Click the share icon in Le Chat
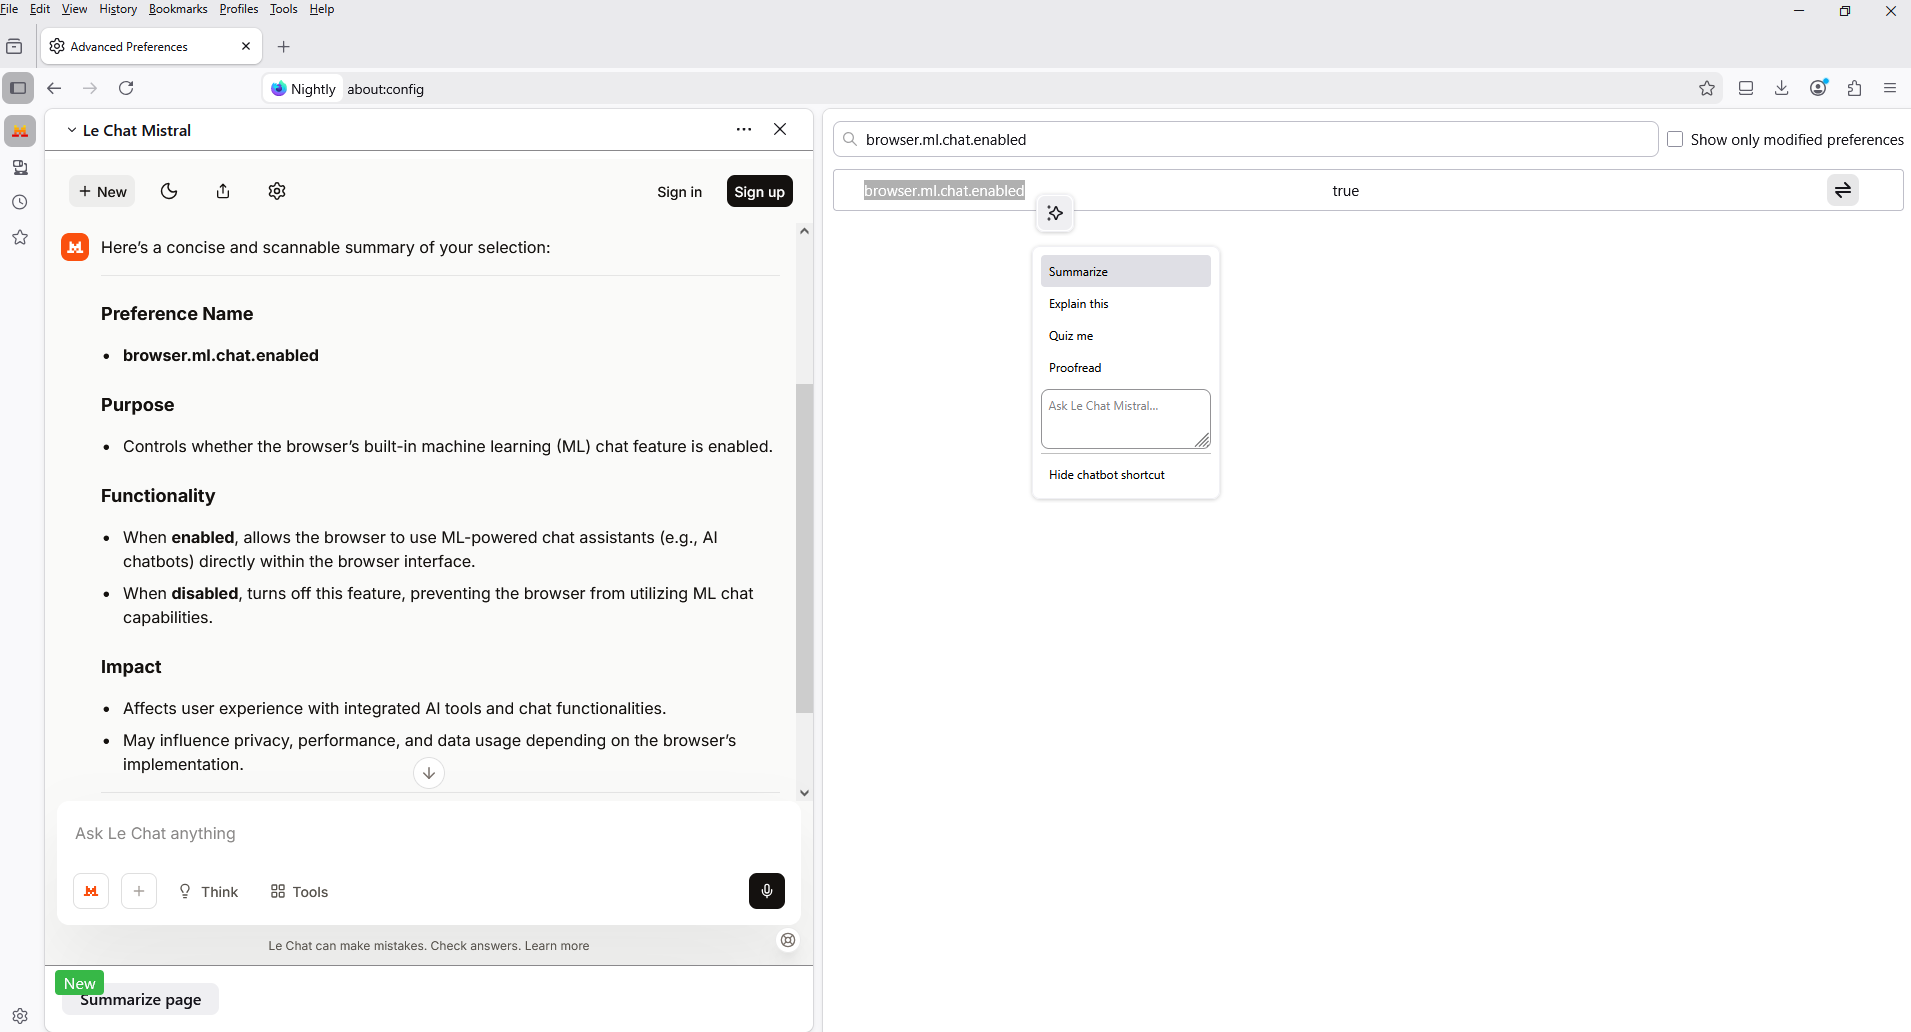The image size is (1911, 1032). (x=223, y=191)
